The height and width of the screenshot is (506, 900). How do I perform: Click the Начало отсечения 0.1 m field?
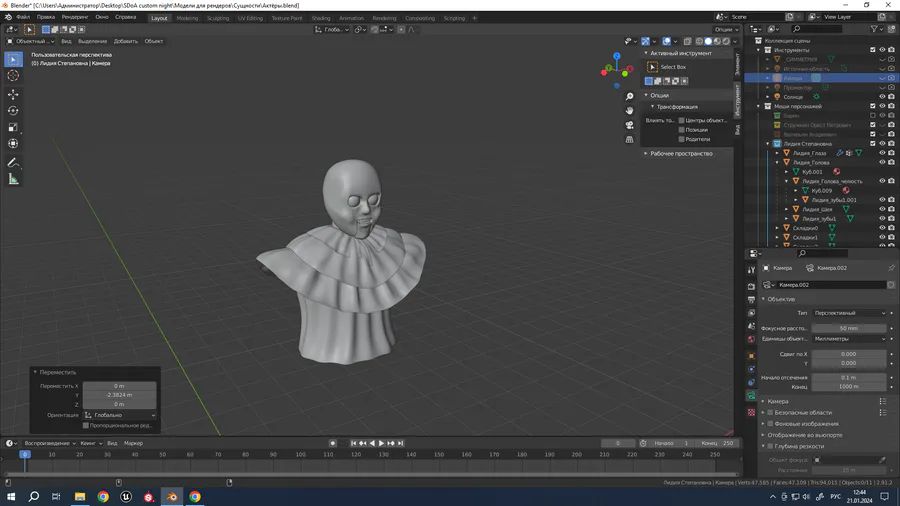coord(849,377)
